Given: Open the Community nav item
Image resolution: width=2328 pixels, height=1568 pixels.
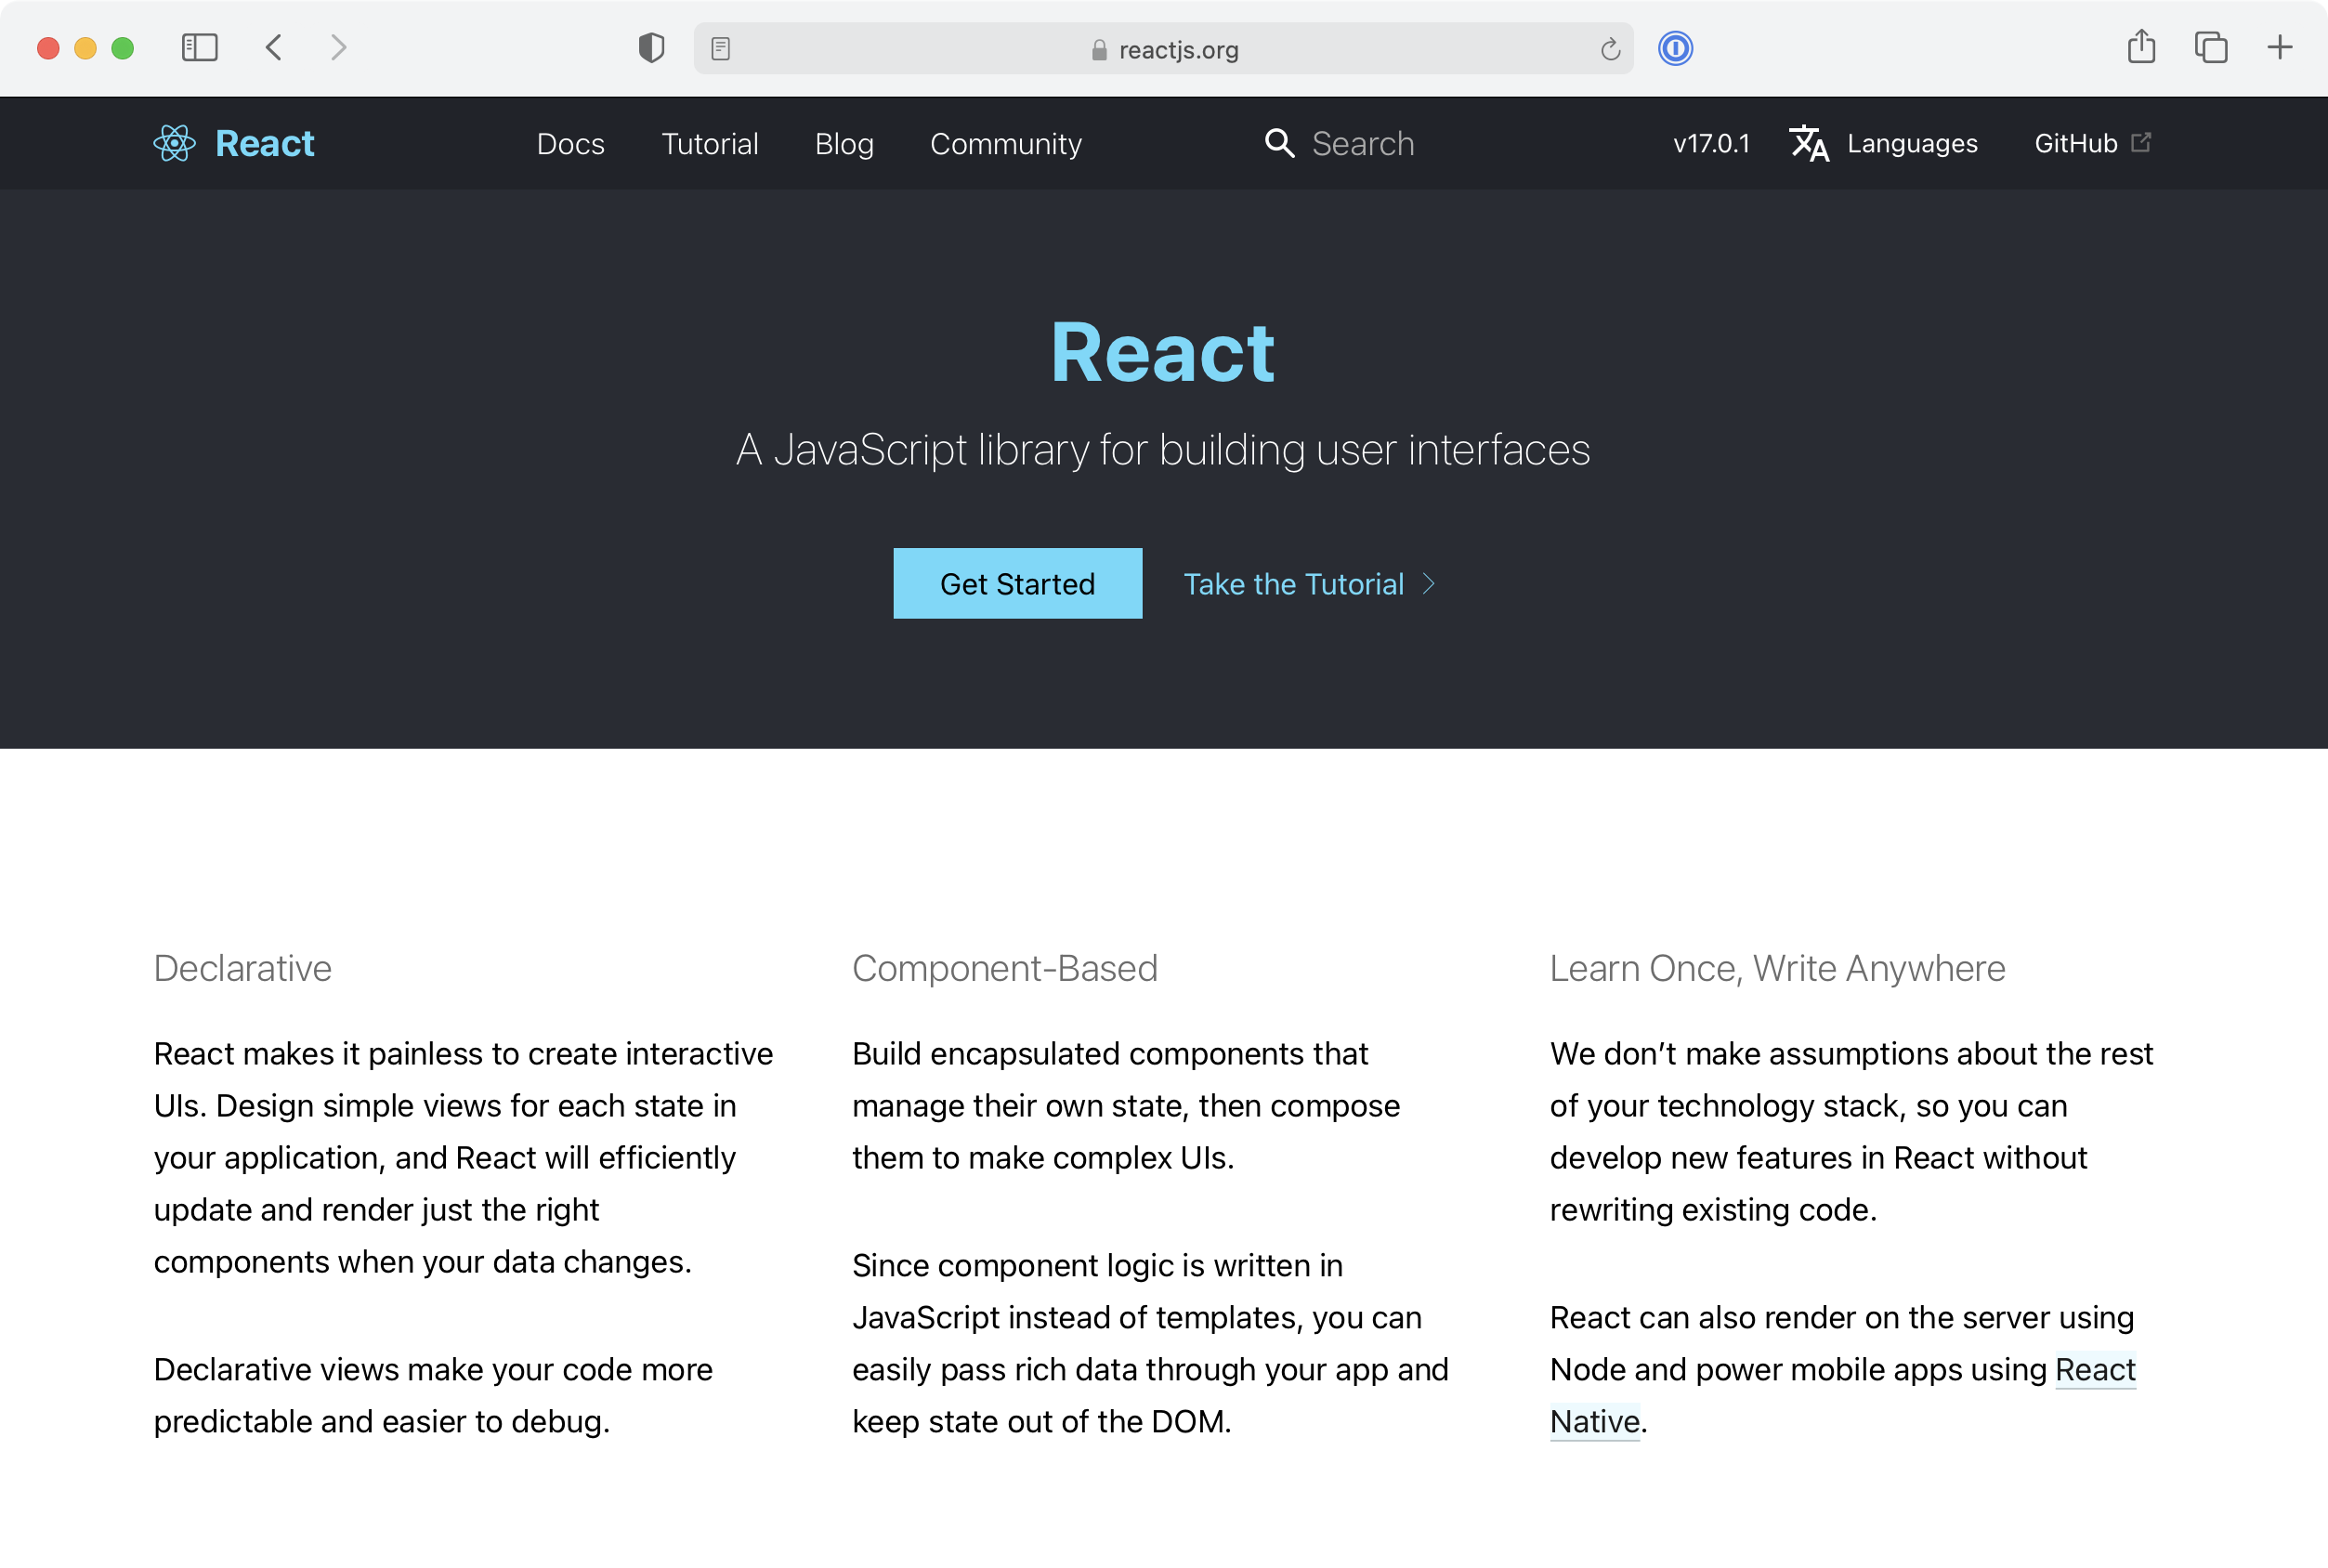Looking at the screenshot, I should coord(1006,144).
